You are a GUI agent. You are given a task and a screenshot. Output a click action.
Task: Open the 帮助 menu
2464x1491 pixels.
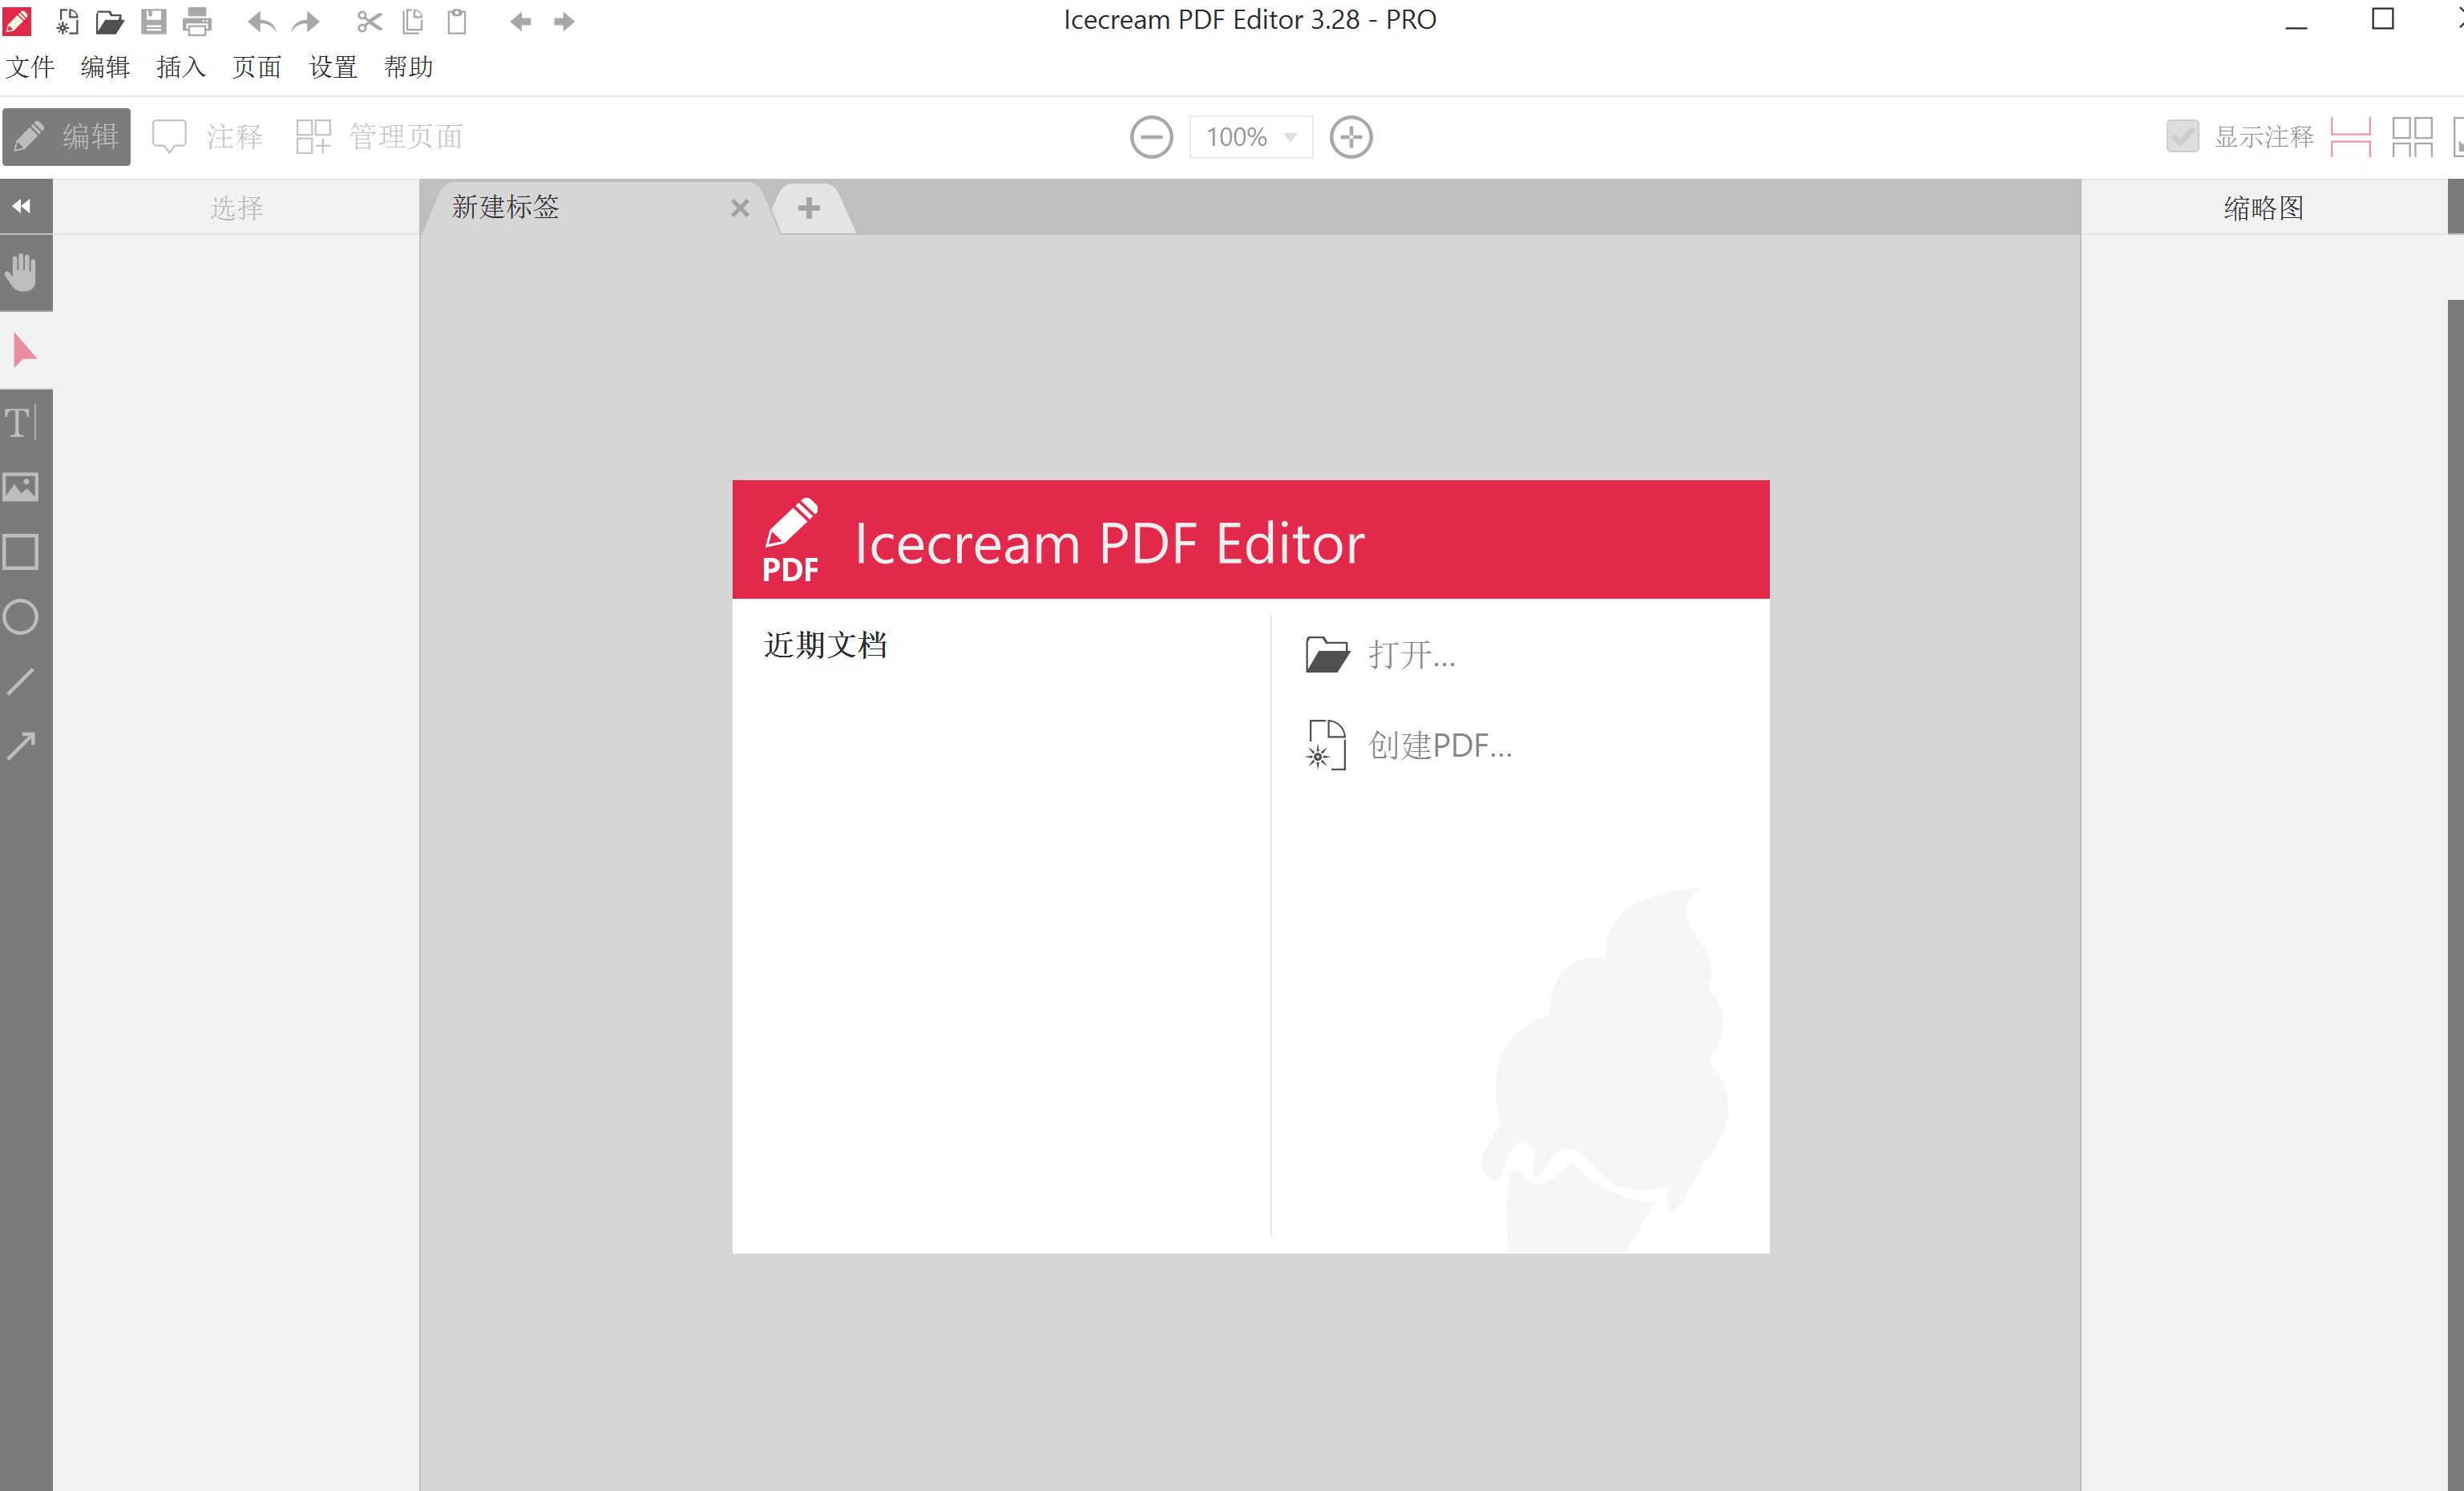coord(409,67)
